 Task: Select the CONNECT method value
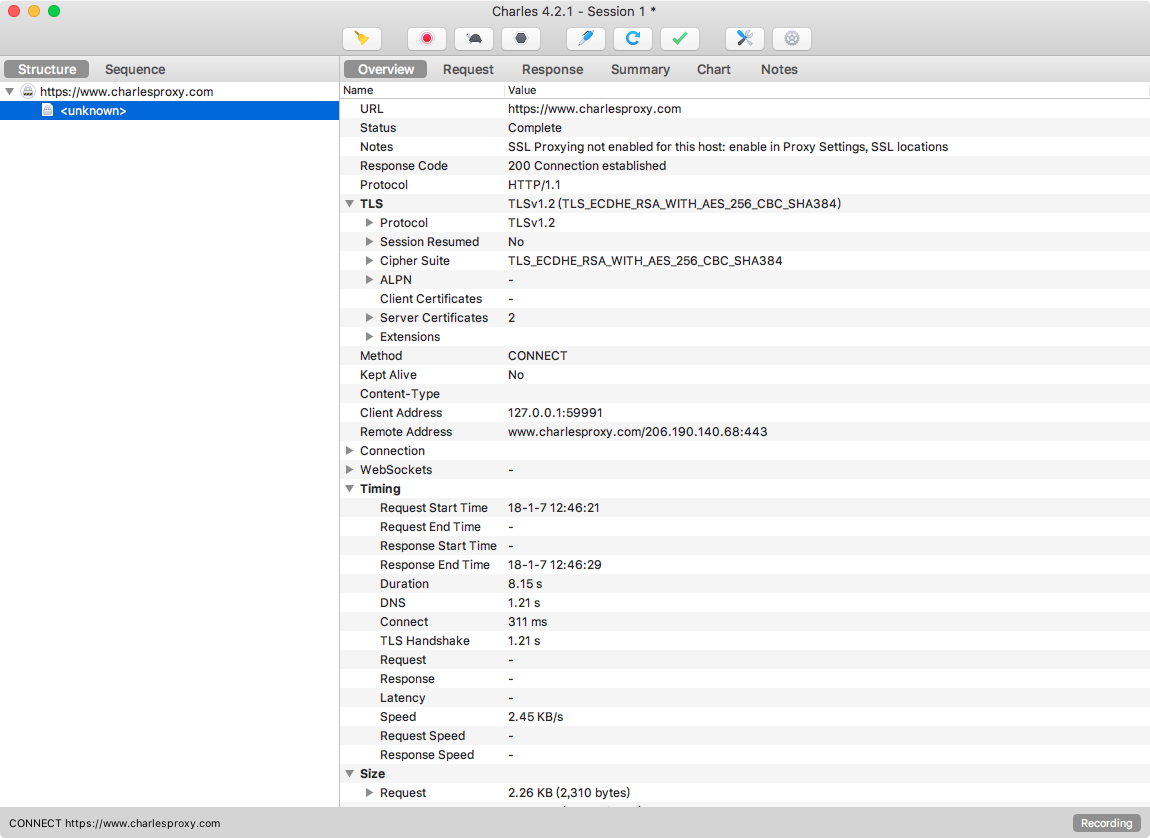(537, 356)
